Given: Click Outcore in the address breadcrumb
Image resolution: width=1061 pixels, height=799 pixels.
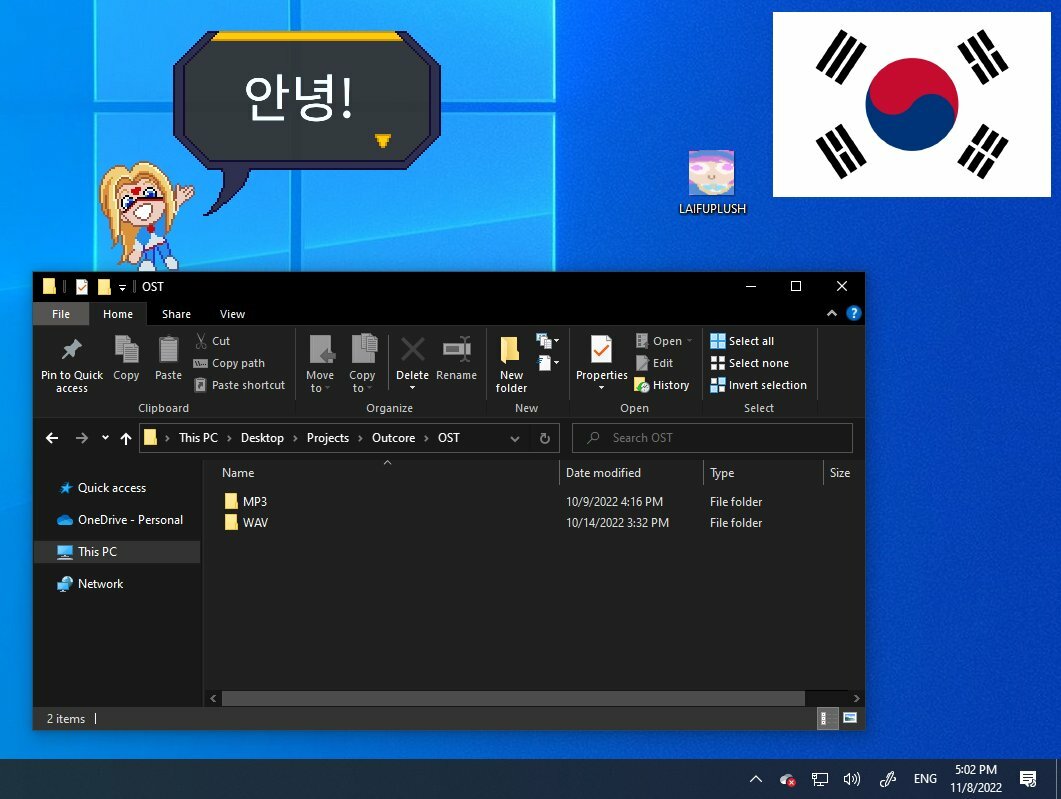Looking at the screenshot, I should click(393, 438).
